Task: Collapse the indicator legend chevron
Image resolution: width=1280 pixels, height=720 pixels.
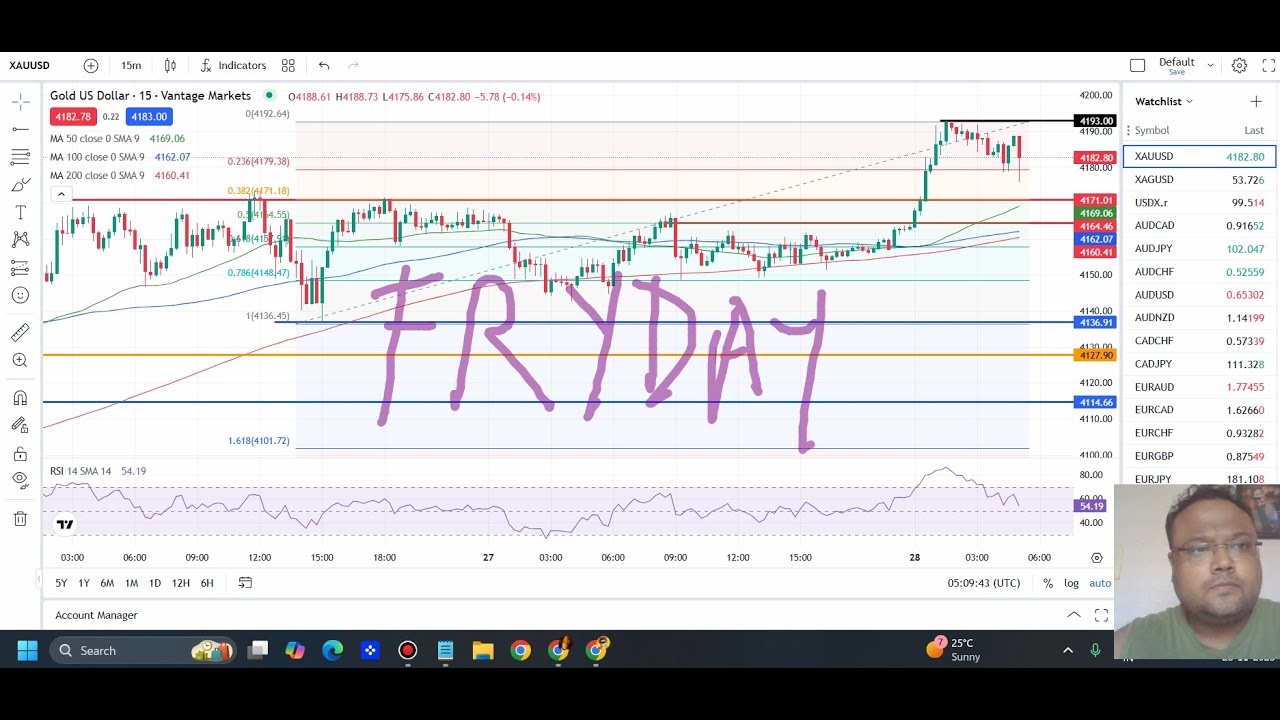Action: (x=61, y=194)
